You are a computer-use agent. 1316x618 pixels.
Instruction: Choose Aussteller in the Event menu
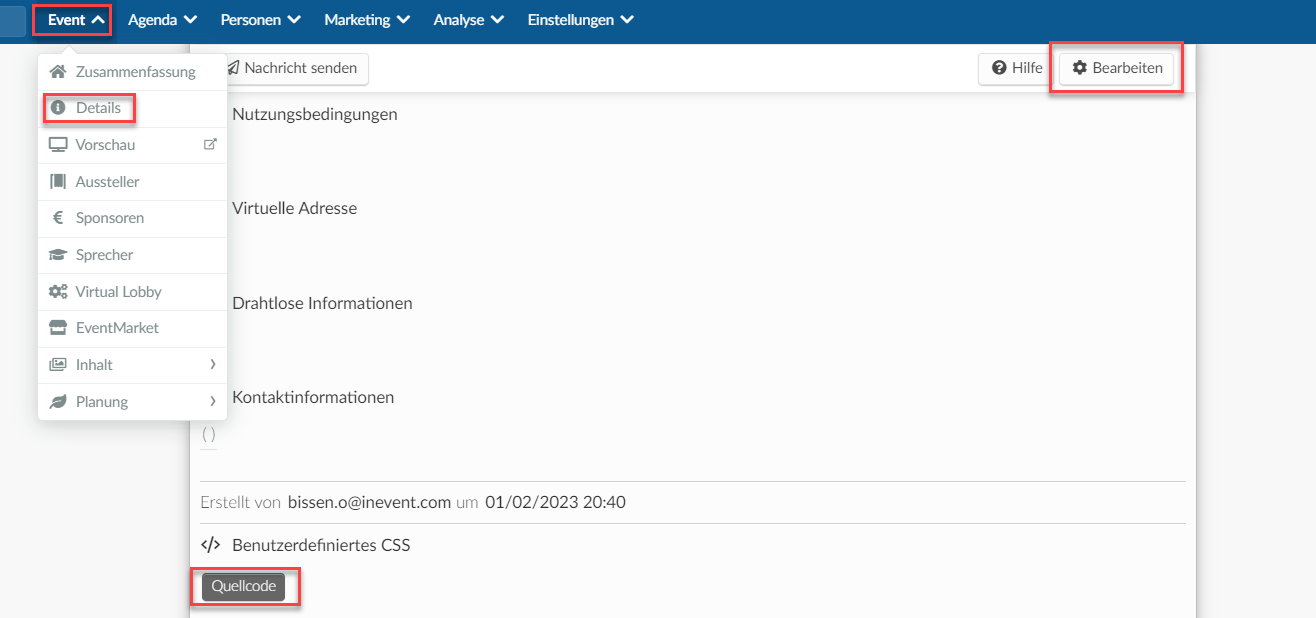tap(132, 182)
